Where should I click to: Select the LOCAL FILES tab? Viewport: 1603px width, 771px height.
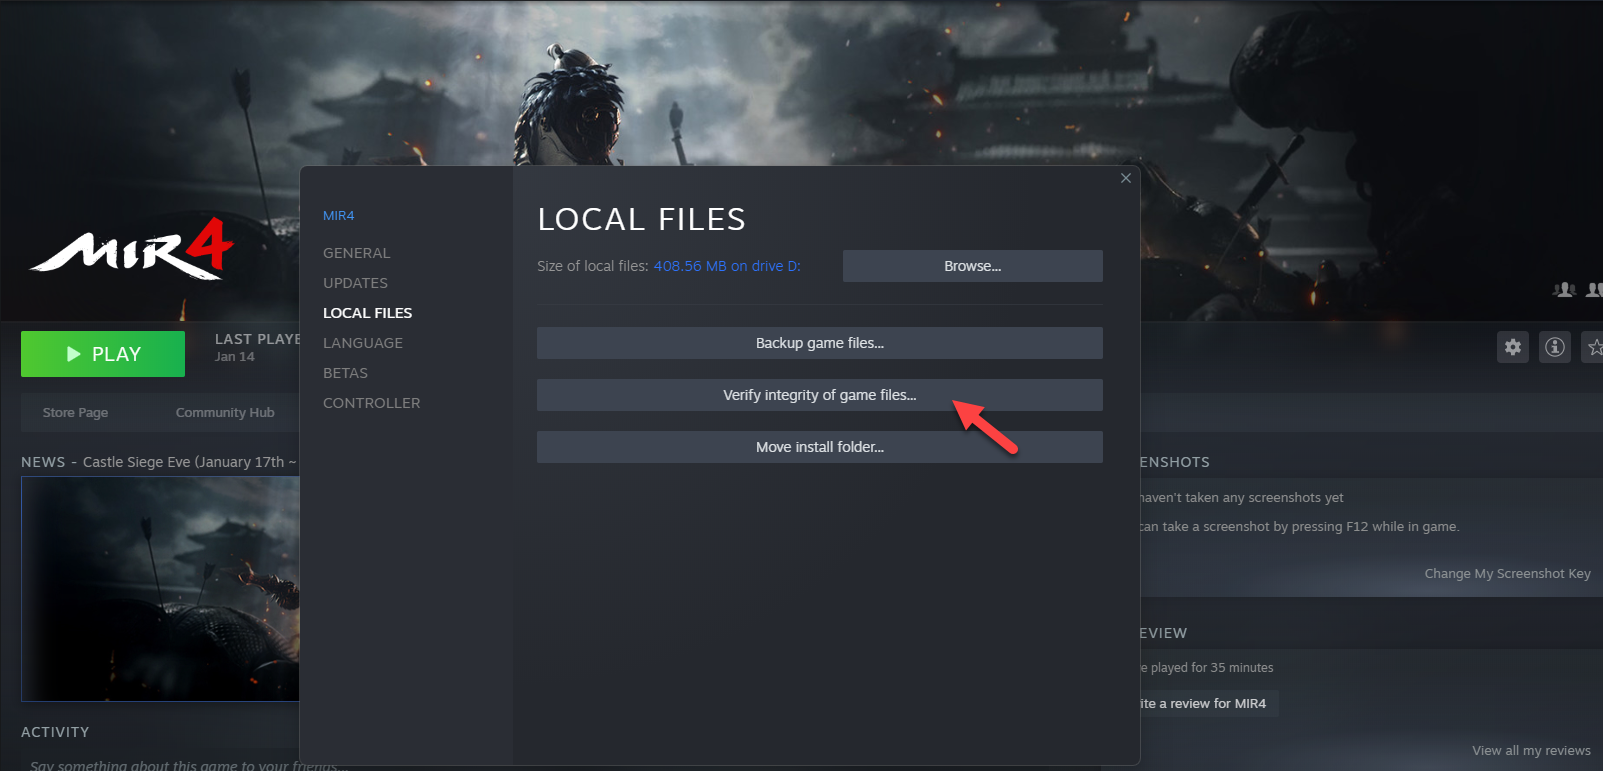[367, 313]
